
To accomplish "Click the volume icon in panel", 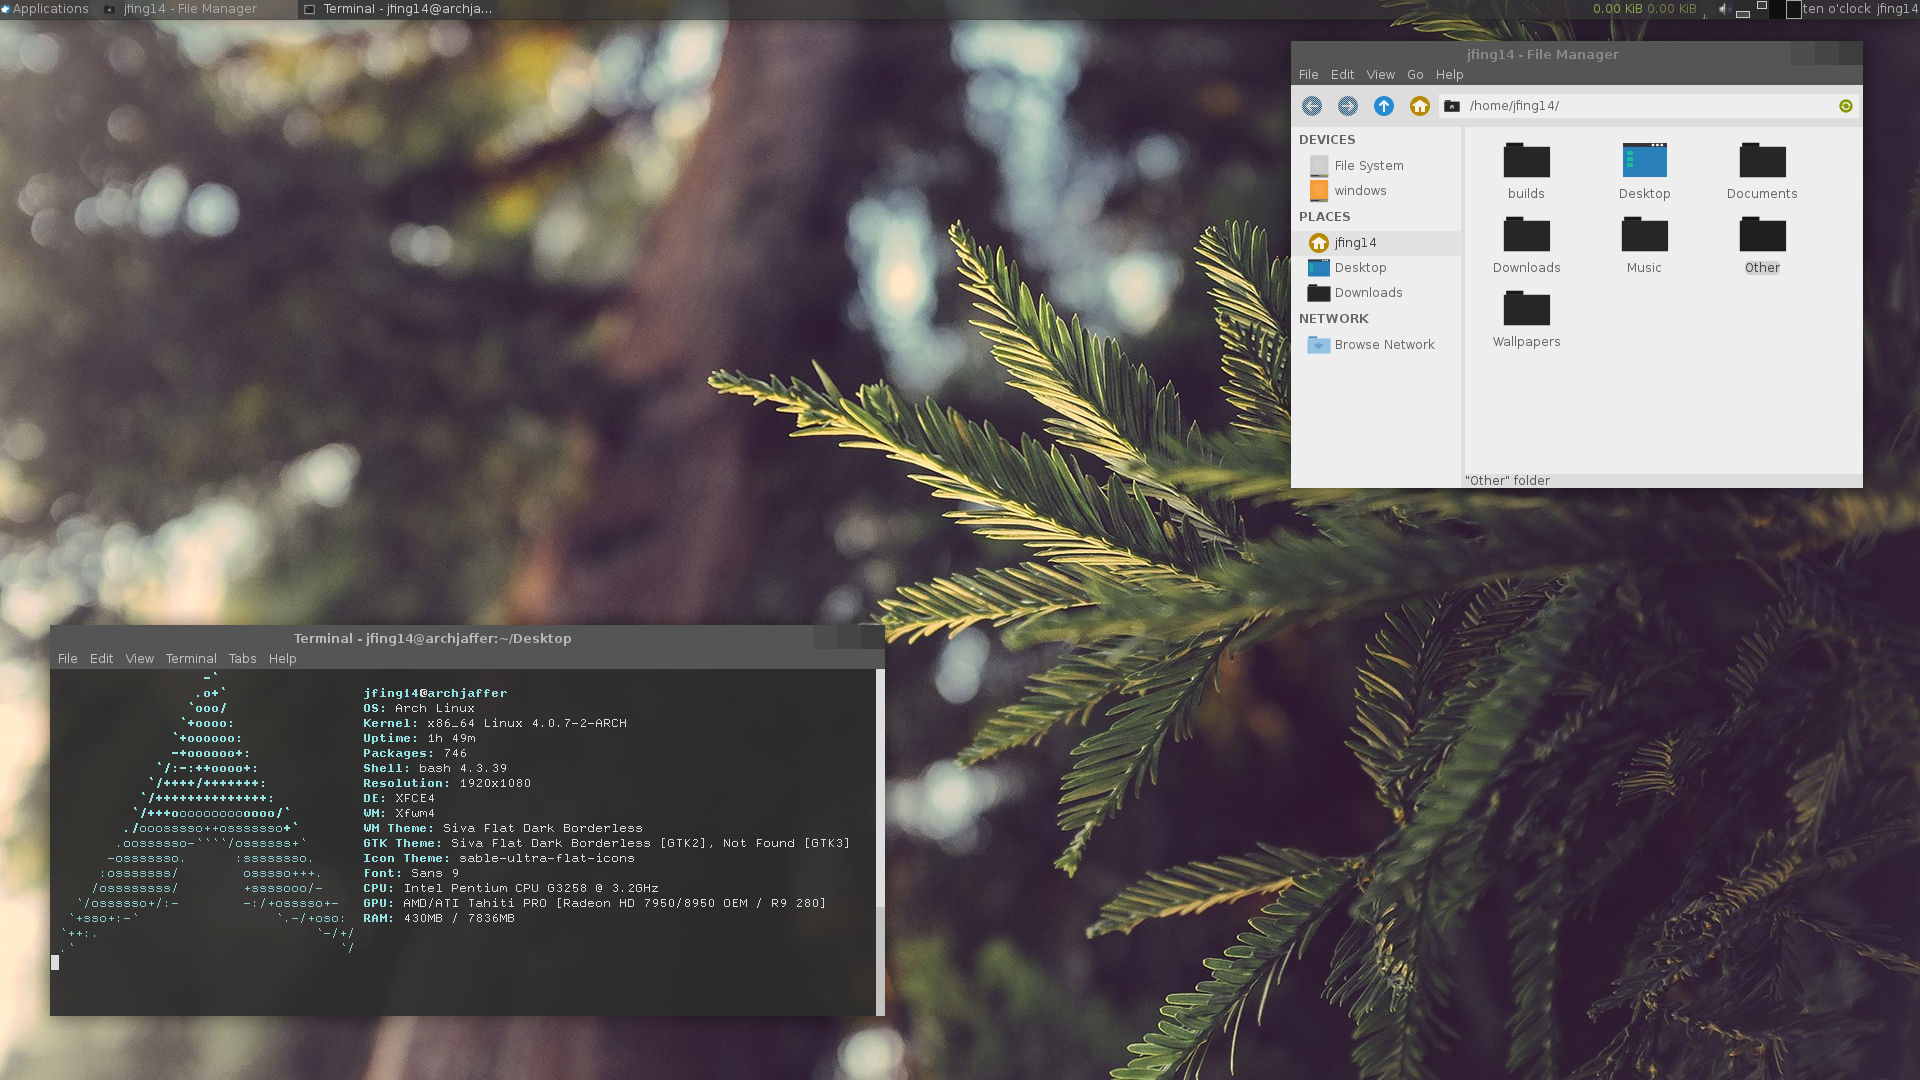I will [x=1724, y=9].
